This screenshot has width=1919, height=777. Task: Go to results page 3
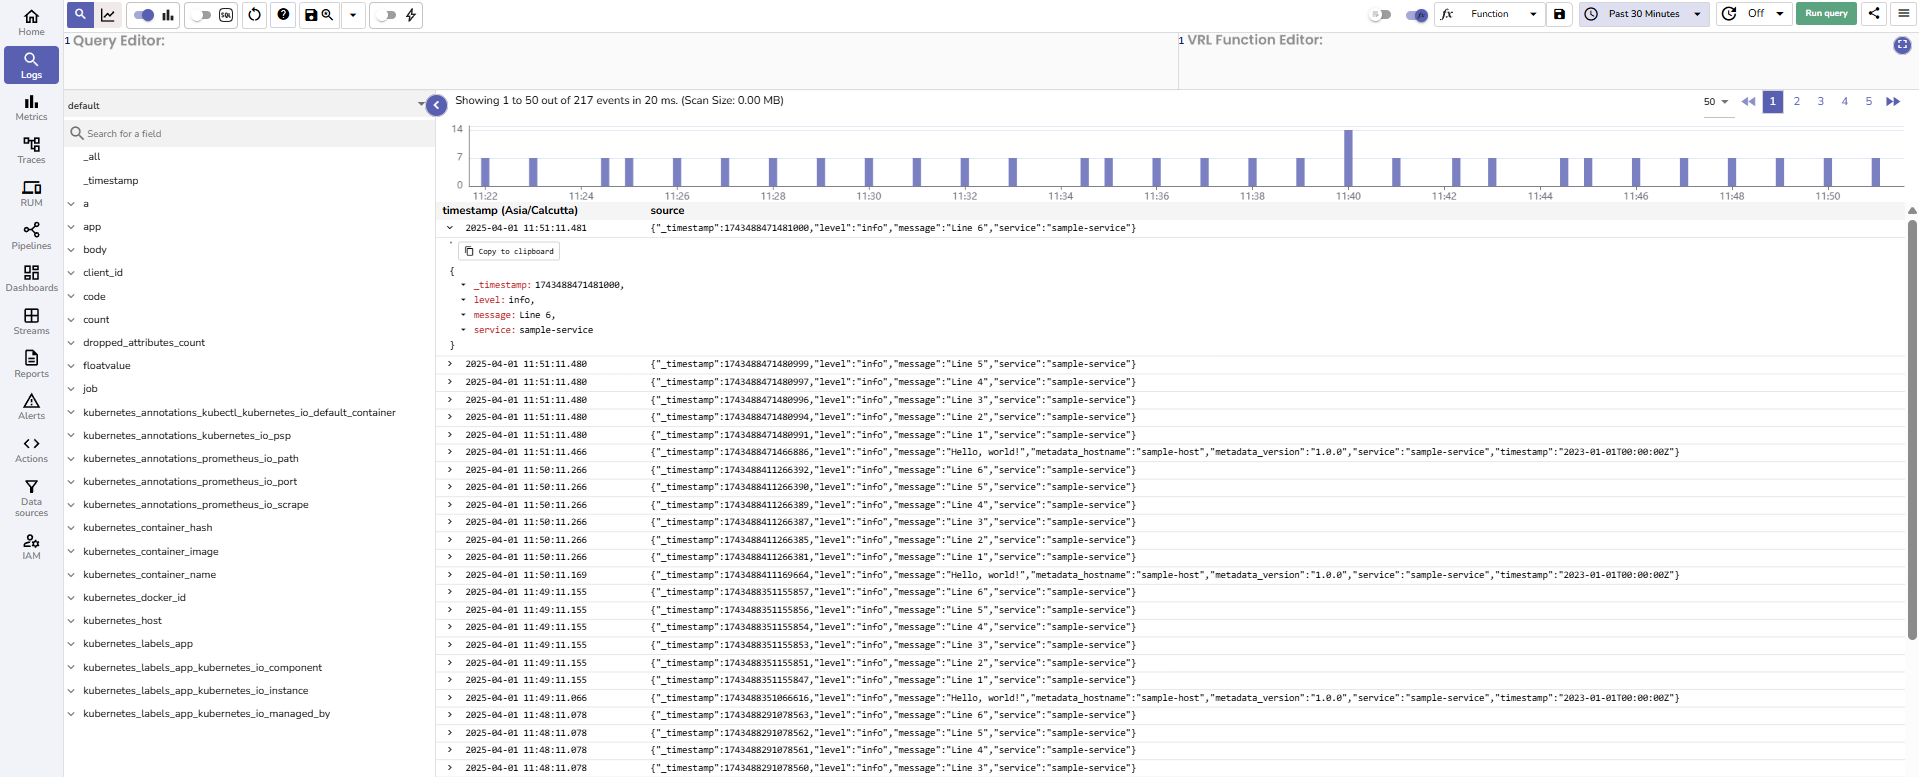pos(1821,102)
